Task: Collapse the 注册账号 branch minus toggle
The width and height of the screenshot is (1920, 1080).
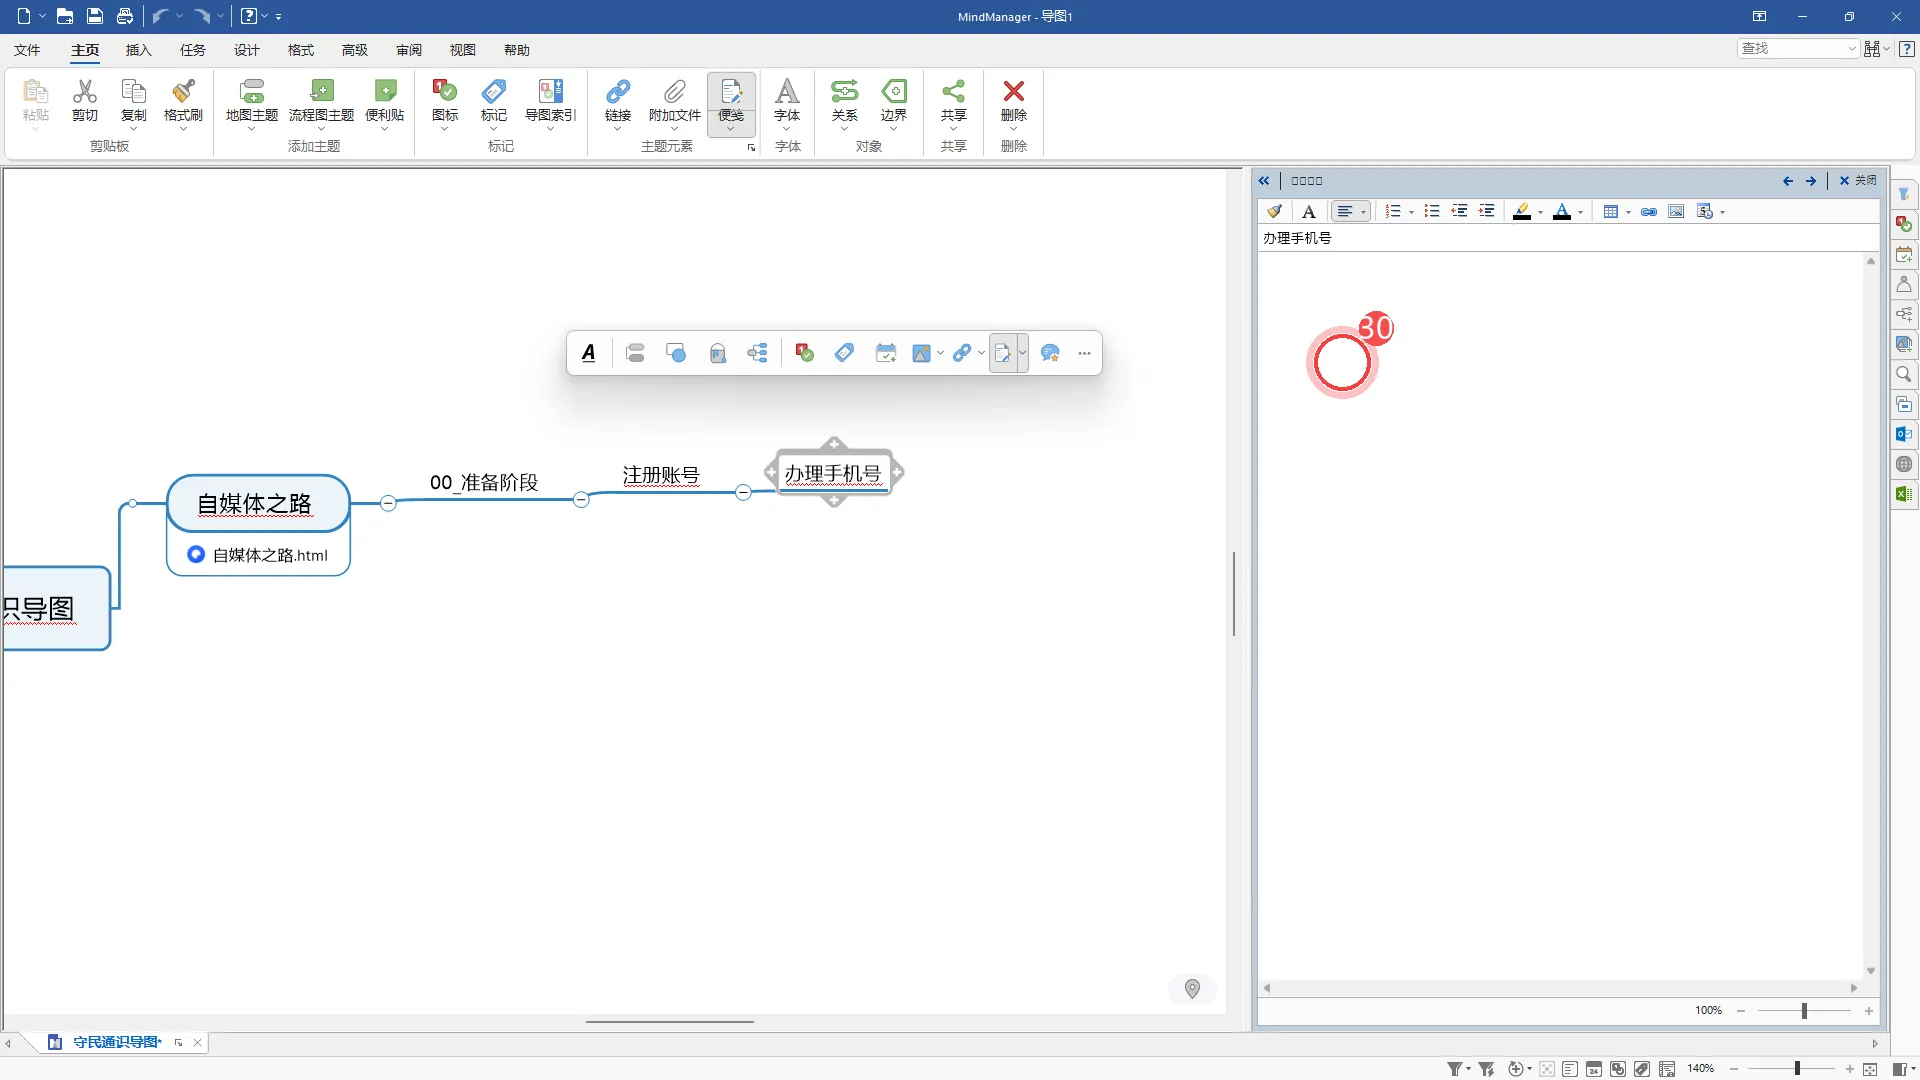Action: click(743, 492)
